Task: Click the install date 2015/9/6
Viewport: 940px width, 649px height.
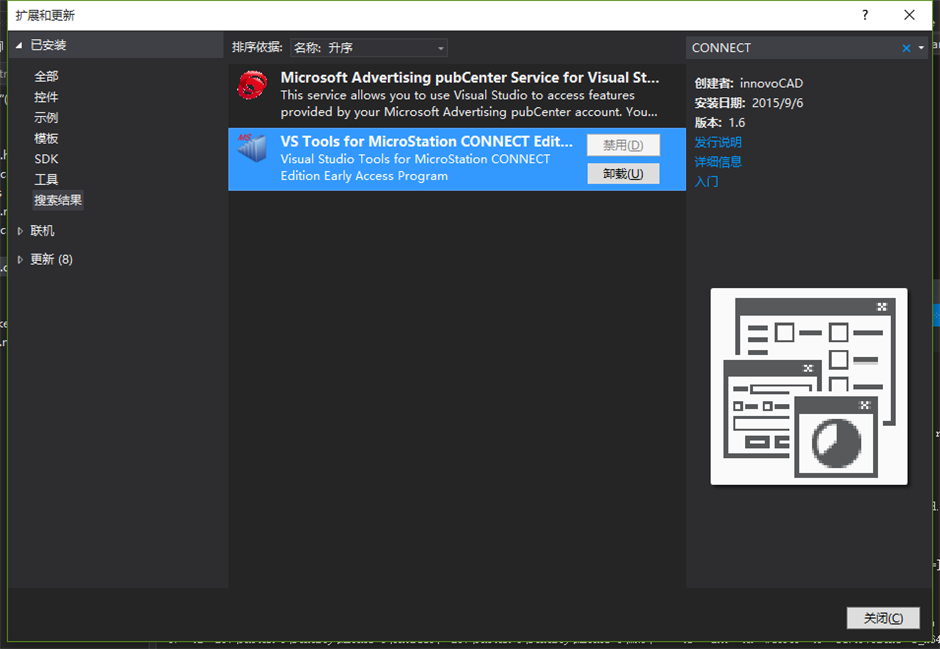Action: tap(778, 103)
